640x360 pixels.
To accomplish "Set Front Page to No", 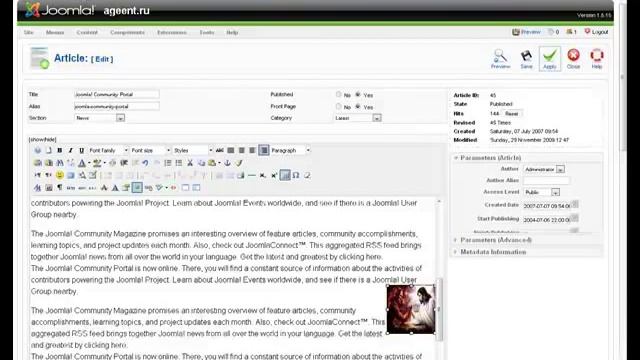I will (338, 107).
